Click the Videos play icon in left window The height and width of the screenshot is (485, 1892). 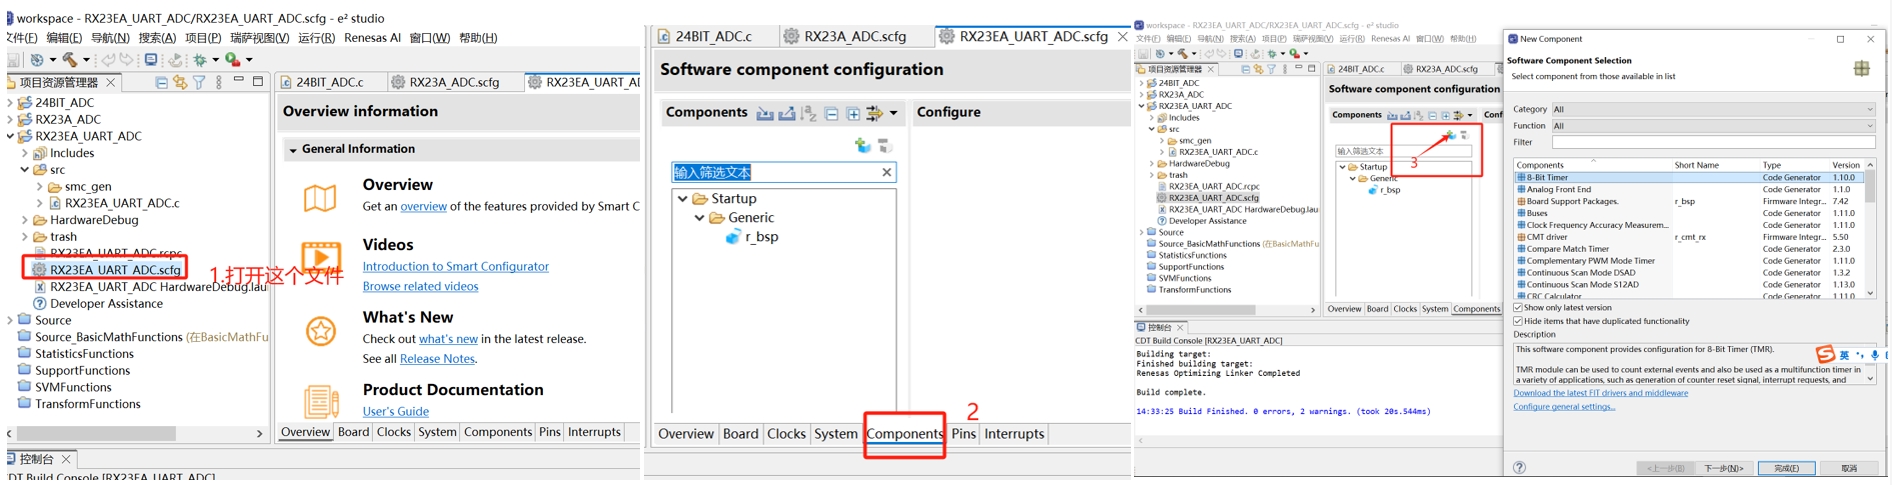[320, 258]
